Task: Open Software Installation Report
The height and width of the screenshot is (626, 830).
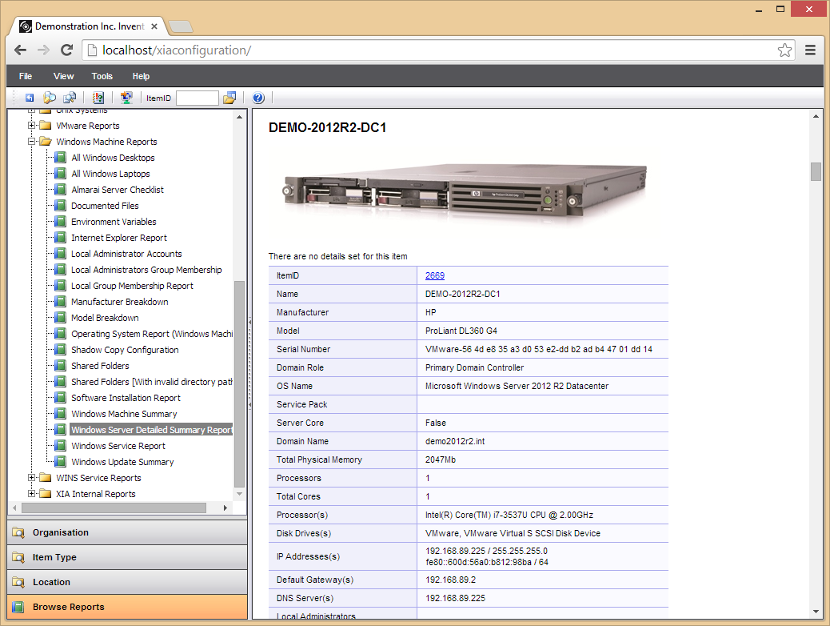Action: (x=126, y=397)
